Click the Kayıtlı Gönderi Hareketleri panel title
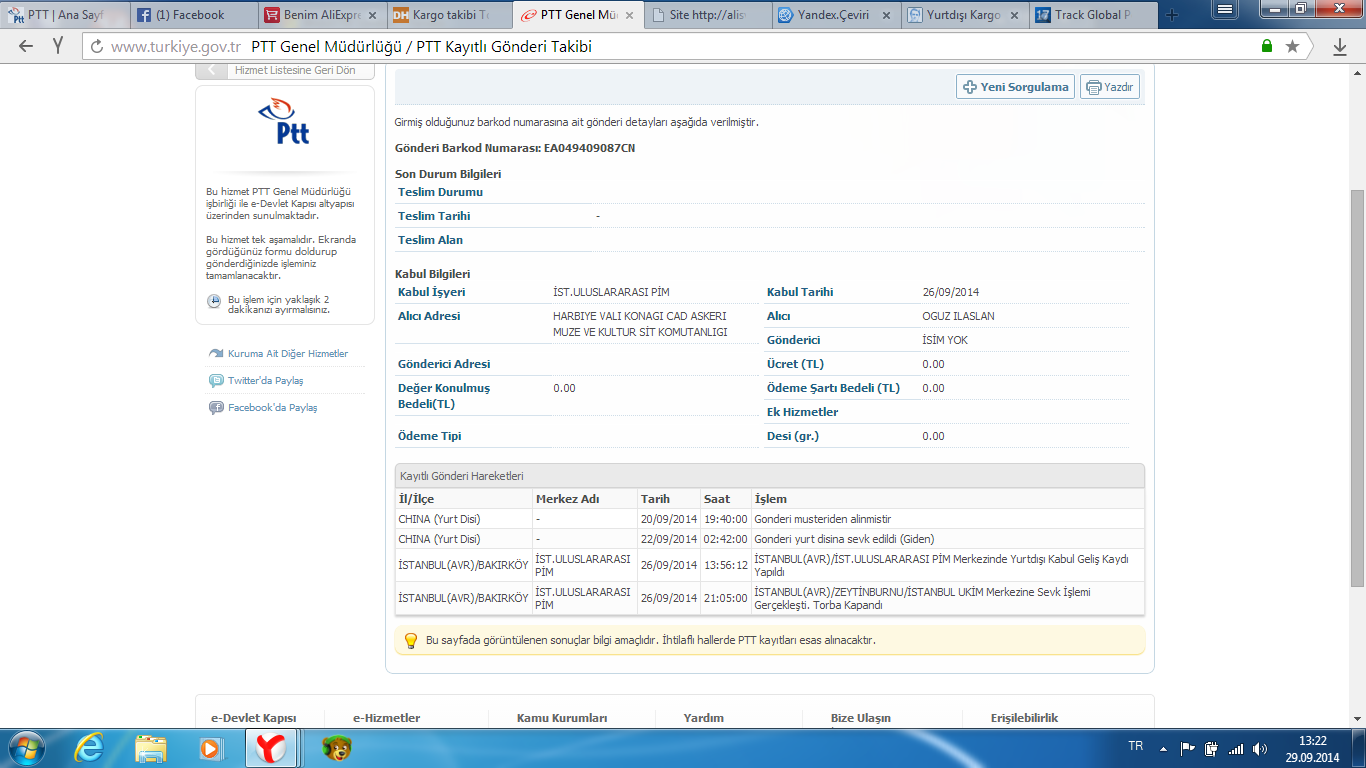The width and height of the screenshot is (1366, 768). tap(462, 476)
